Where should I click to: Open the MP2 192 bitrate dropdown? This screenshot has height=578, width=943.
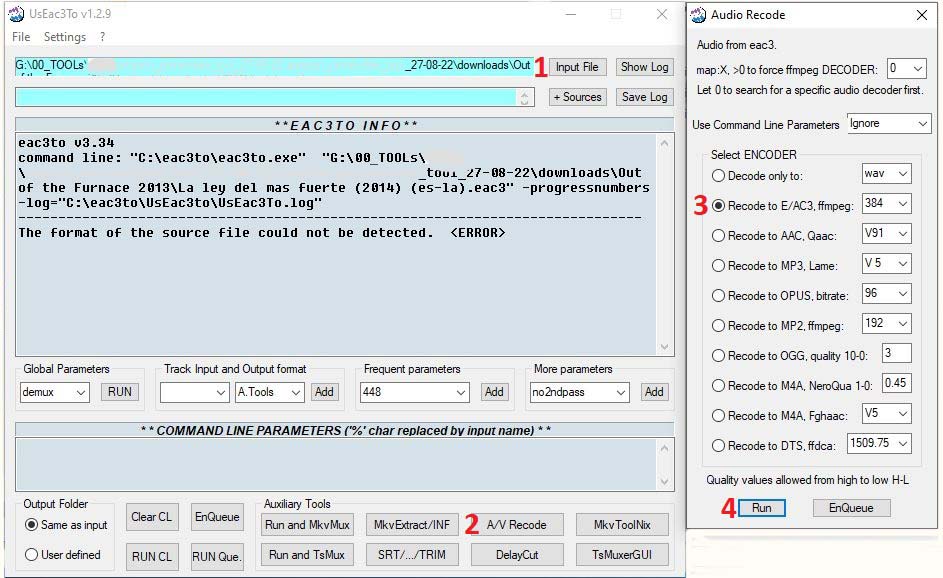tap(886, 324)
